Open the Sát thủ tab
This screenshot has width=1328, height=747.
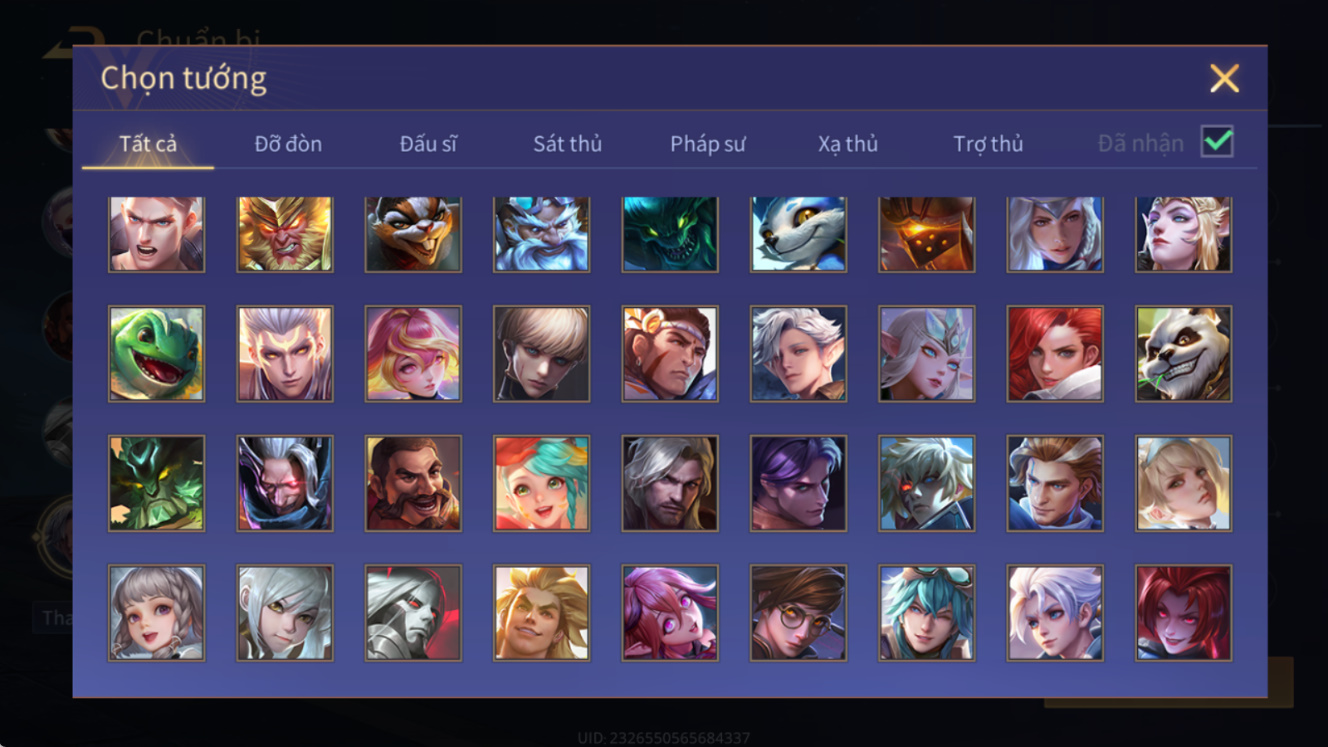point(567,144)
